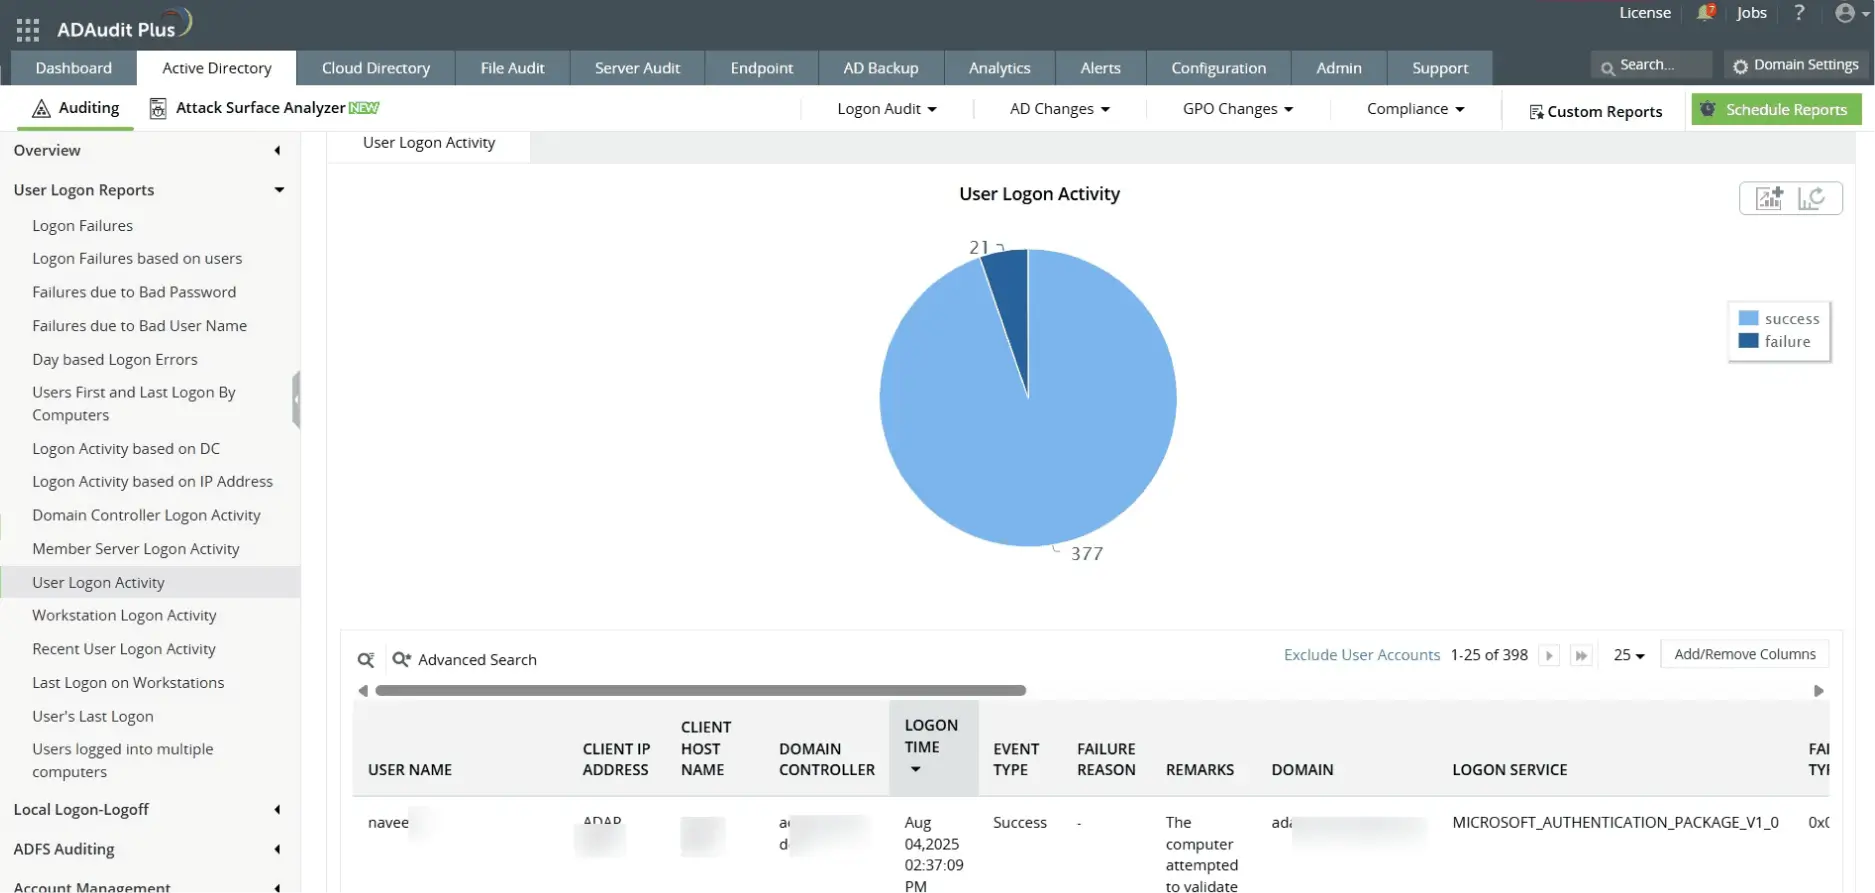The image size is (1875, 893).
Task: Switch to the AD Backup tab
Action: (x=881, y=68)
